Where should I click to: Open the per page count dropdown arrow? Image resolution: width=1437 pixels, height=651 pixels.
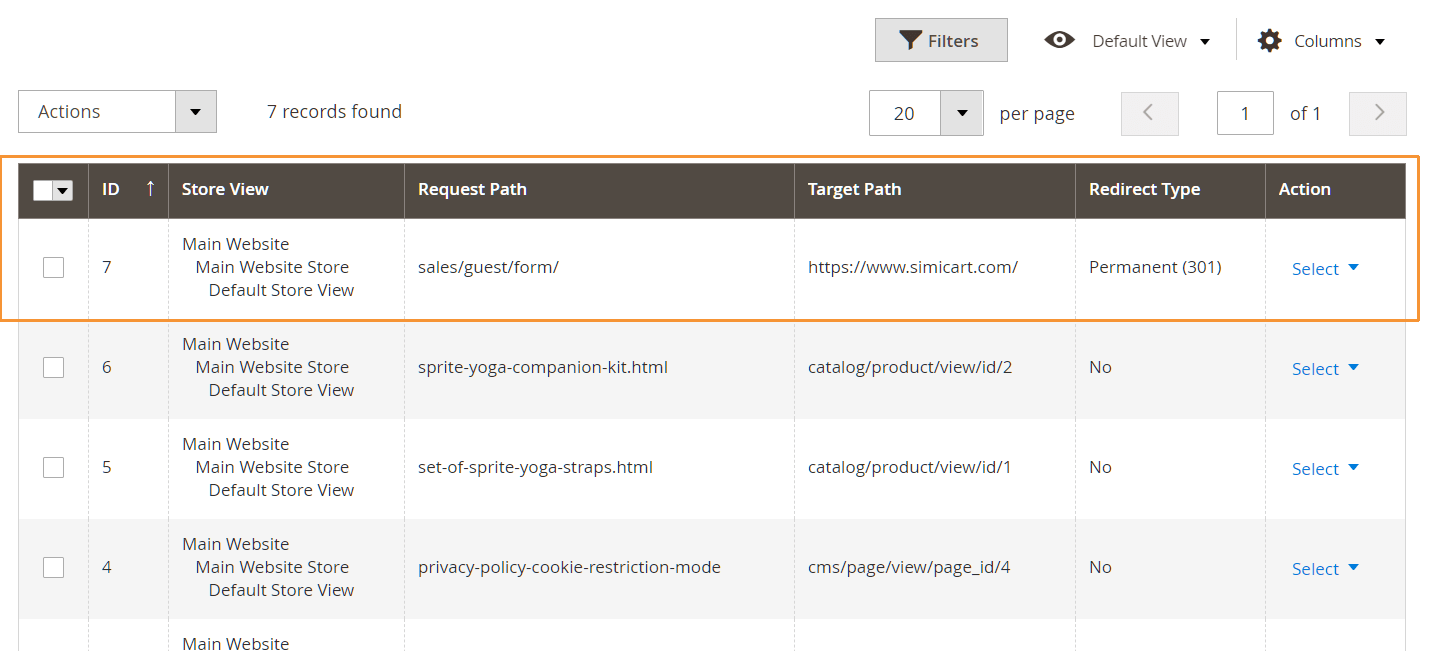click(962, 113)
